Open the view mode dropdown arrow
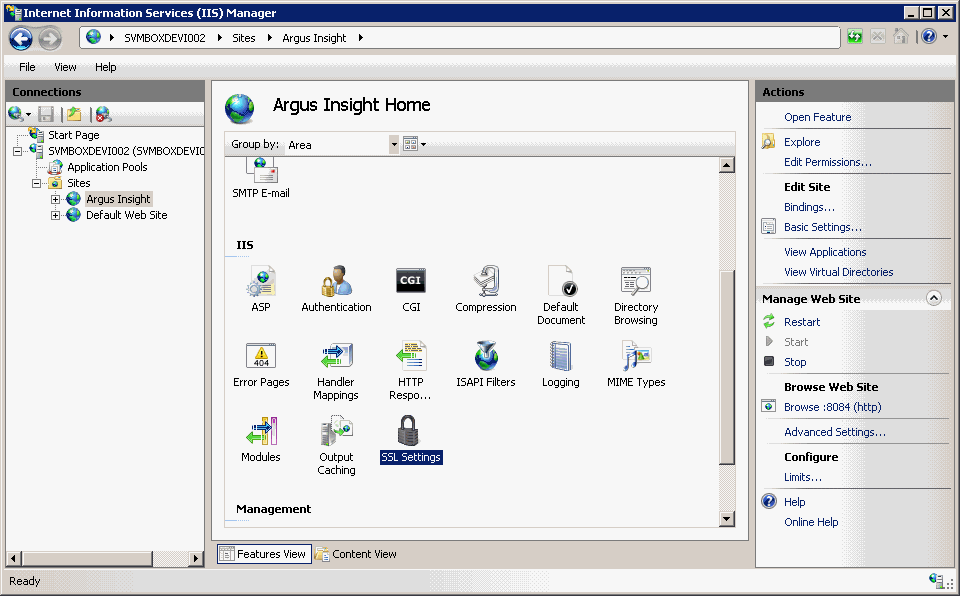The height and width of the screenshot is (596, 960). coord(423,145)
